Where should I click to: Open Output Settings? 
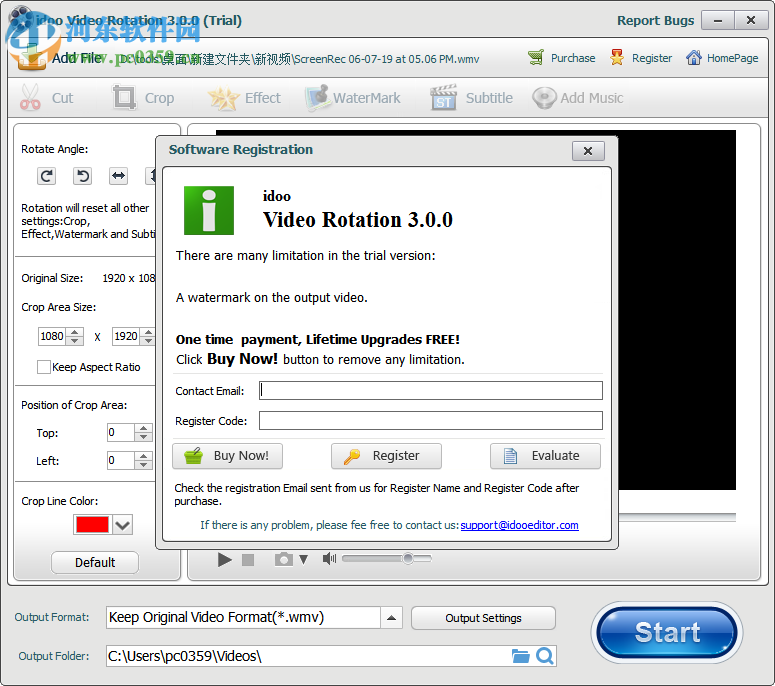coord(483,618)
